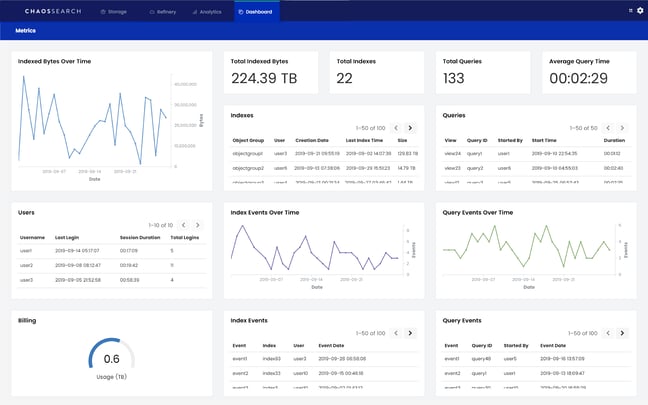Image resolution: width=648 pixels, height=405 pixels.
Task: Advance to next page of Index Events
Action: pyautogui.click(x=411, y=332)
